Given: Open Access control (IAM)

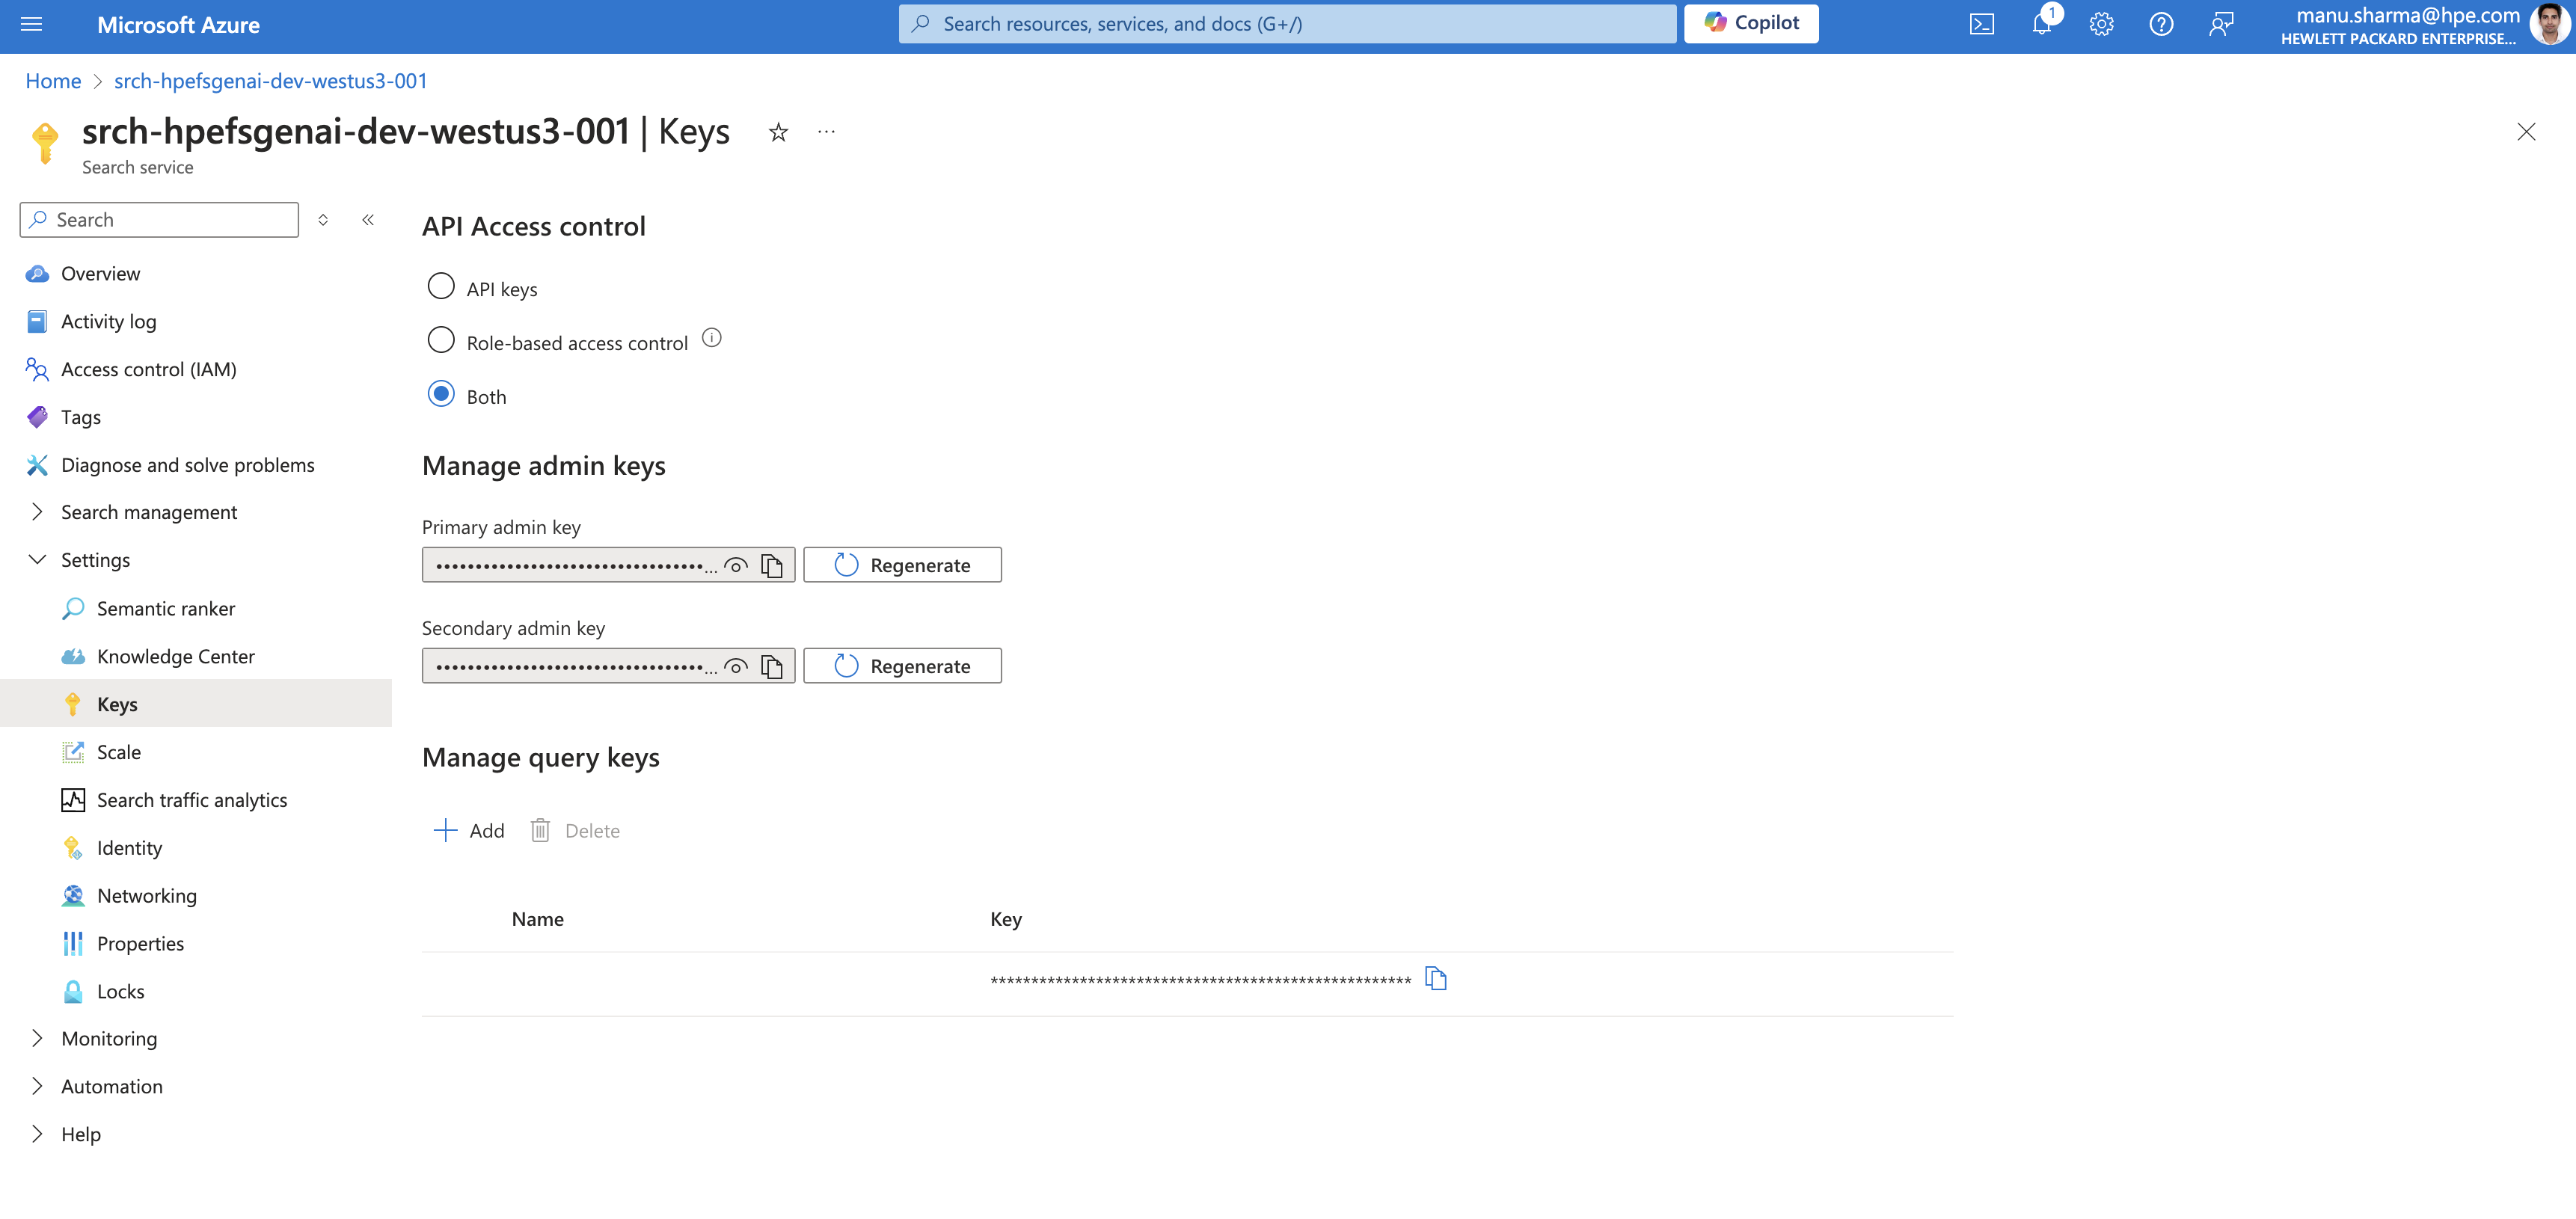Looking at the screenshot, I should (148, 370).
